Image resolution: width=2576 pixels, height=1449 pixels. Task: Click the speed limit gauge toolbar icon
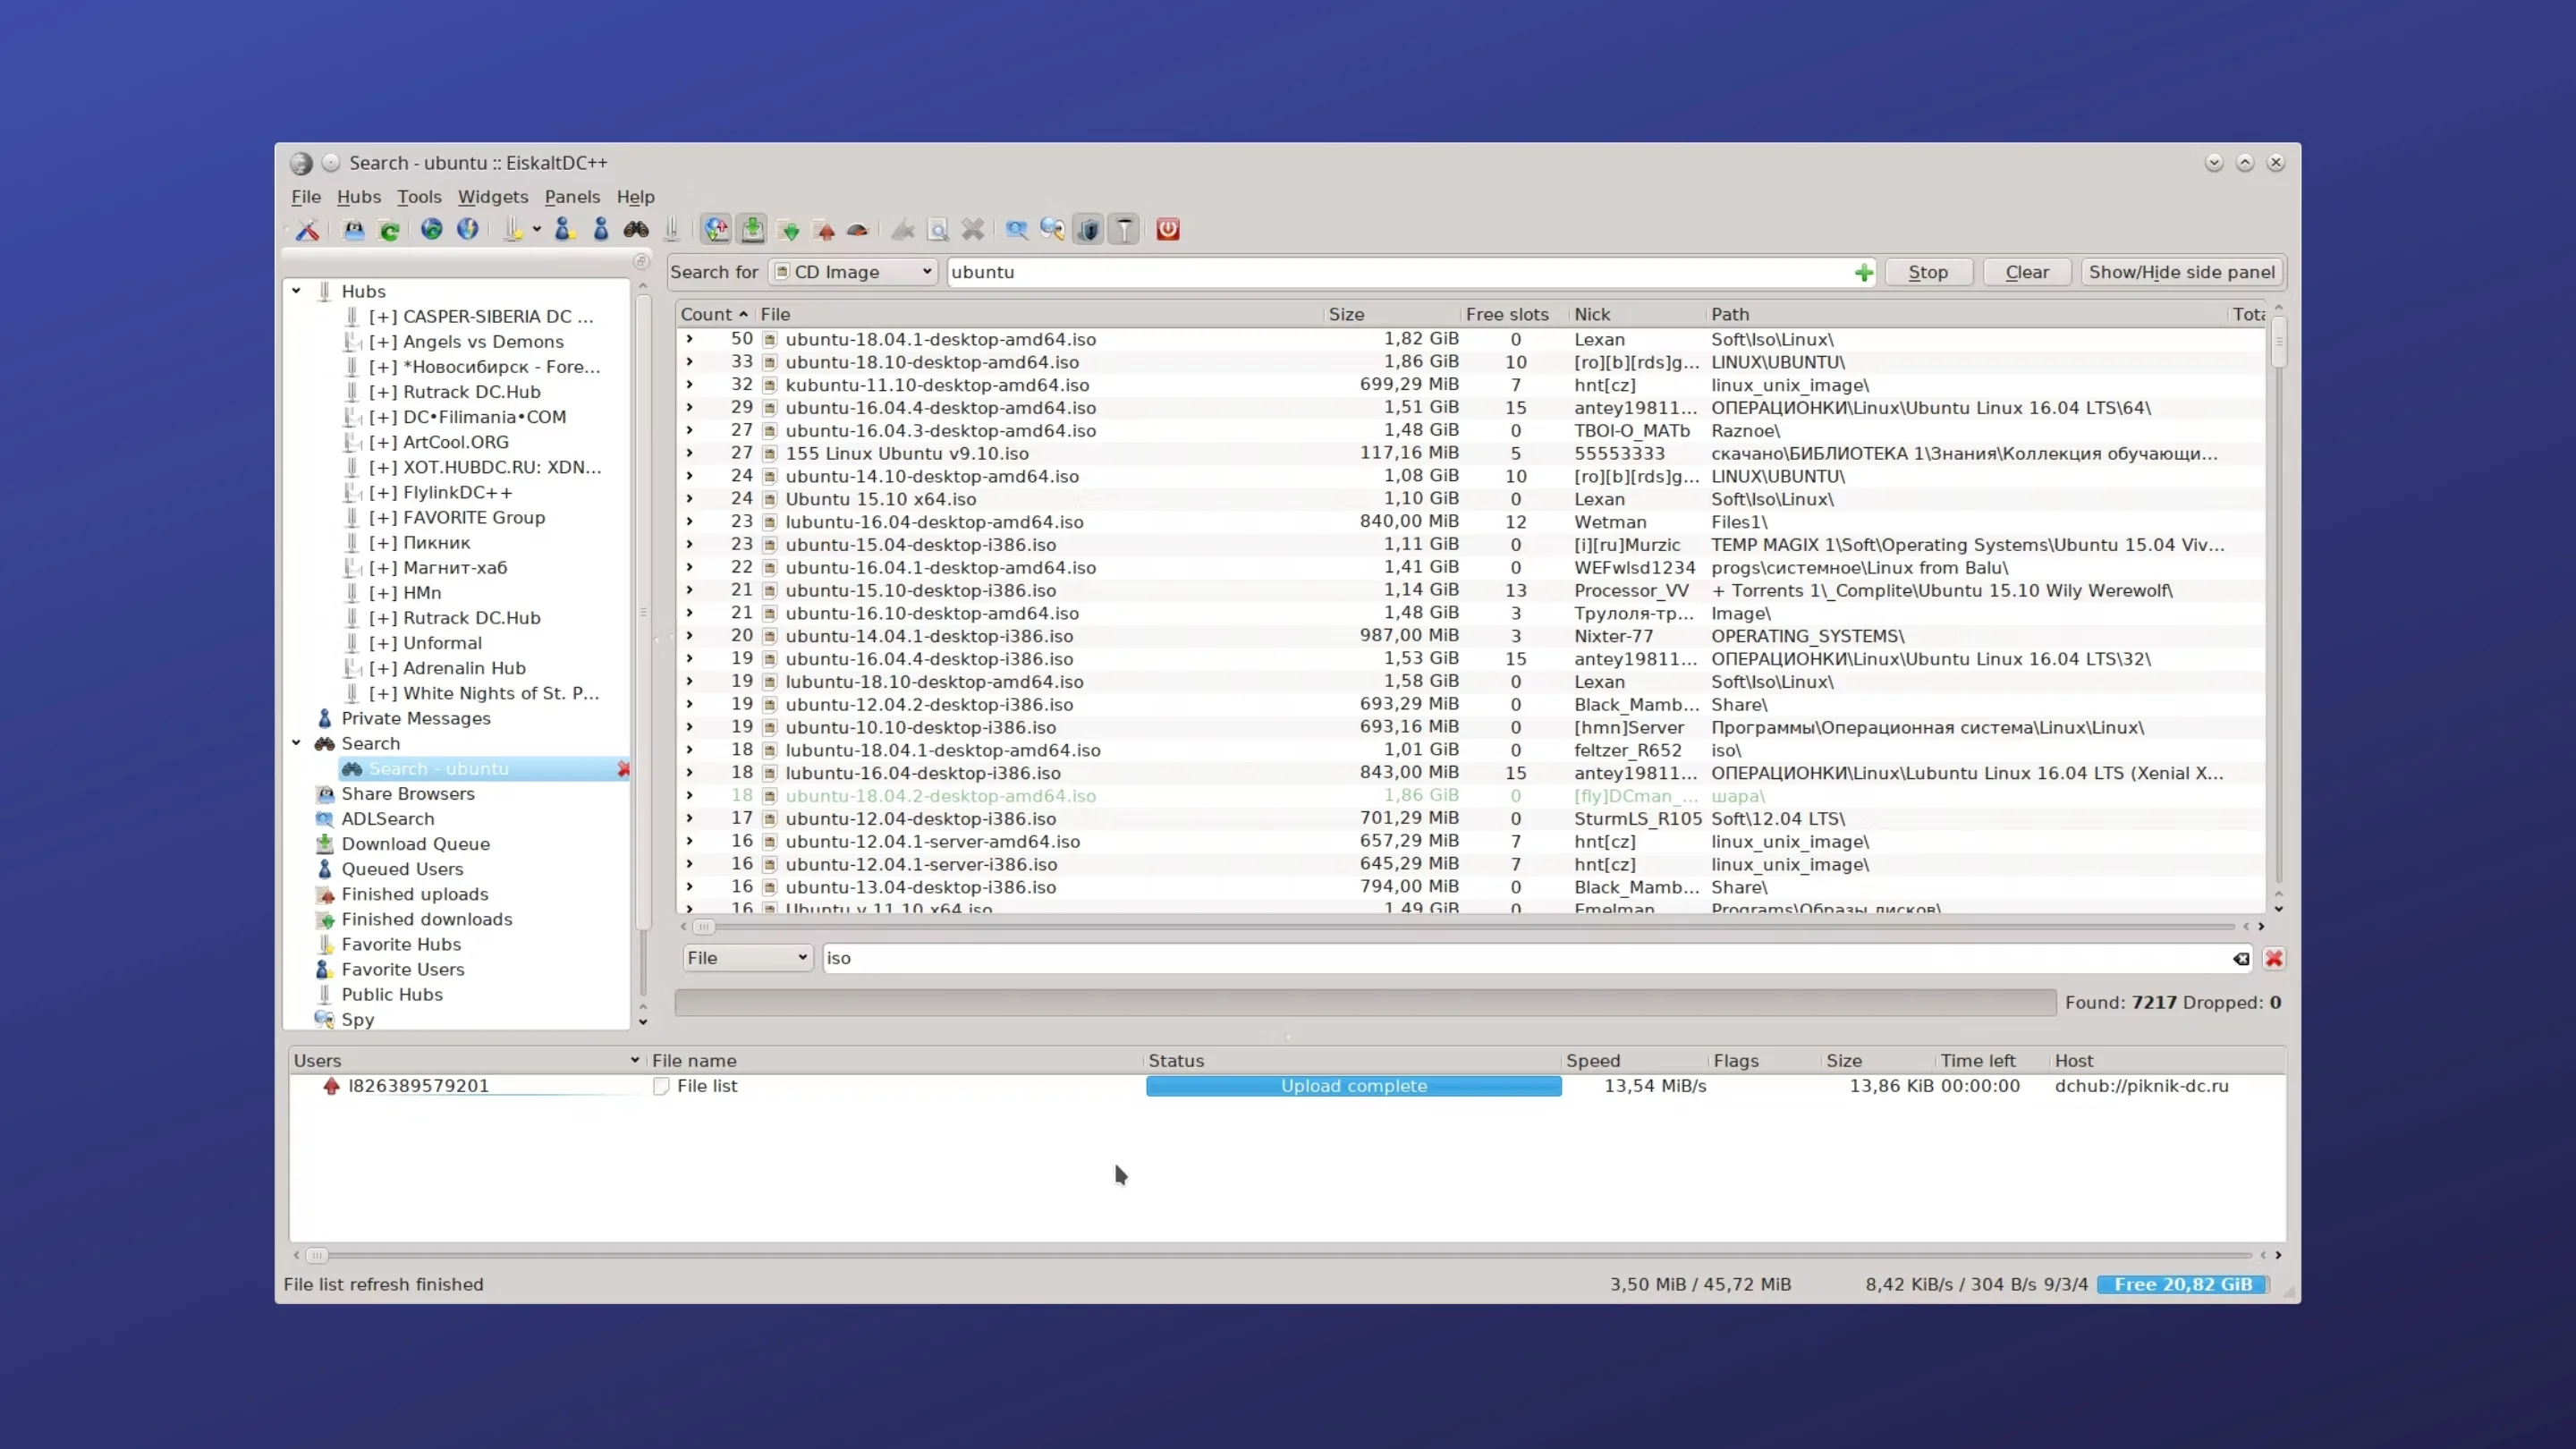(x=858, y=230)
